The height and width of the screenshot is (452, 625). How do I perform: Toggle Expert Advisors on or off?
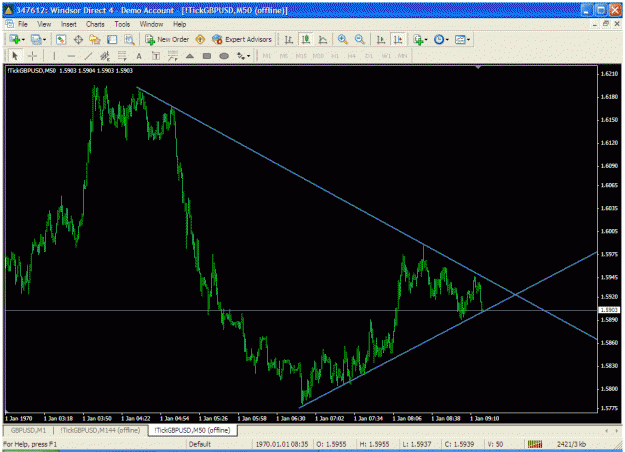tap(242, 39)
